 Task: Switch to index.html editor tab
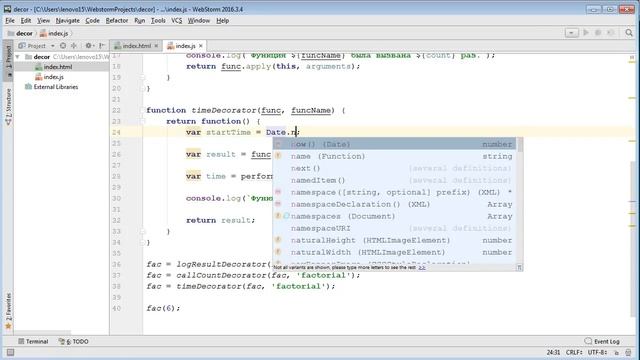coord(136,46)
